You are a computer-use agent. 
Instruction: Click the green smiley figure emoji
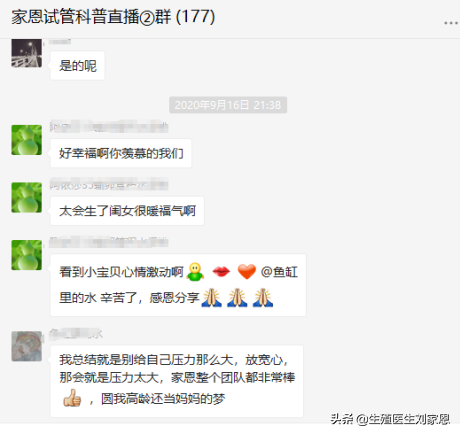click(195, 272)
